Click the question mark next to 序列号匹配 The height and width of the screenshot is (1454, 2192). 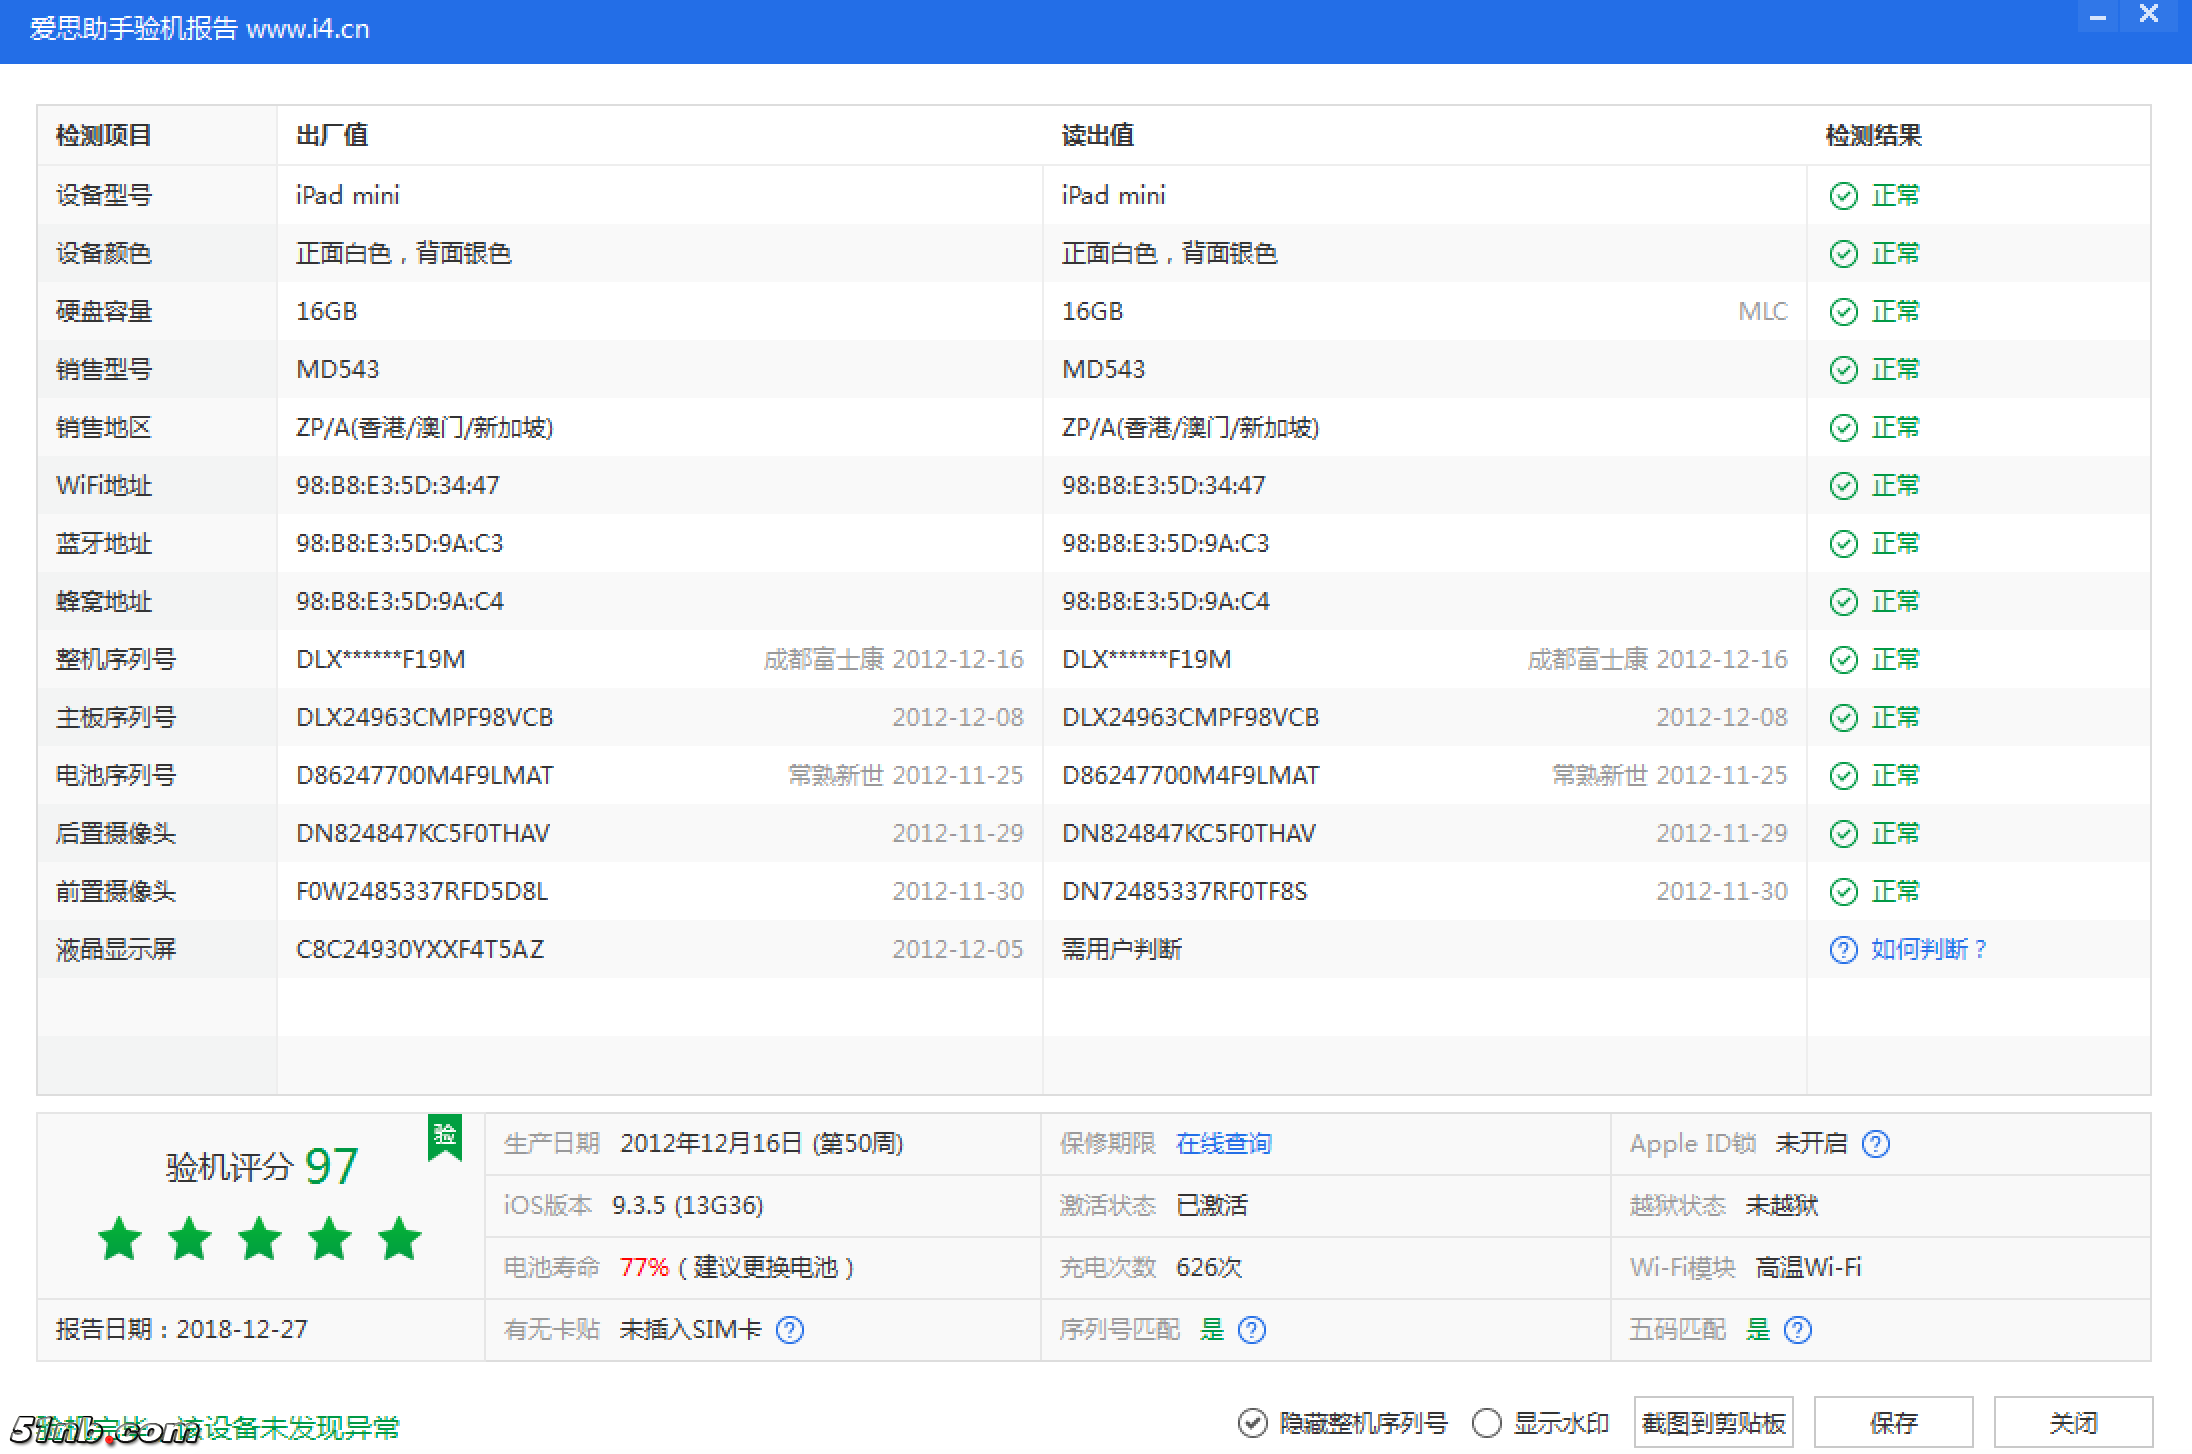1252,1331
